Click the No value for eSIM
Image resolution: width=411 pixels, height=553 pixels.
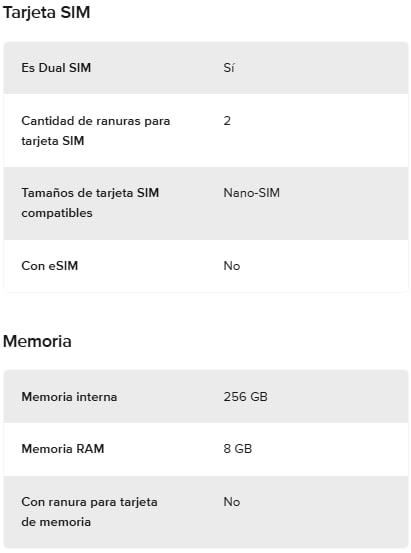(232, 266)
